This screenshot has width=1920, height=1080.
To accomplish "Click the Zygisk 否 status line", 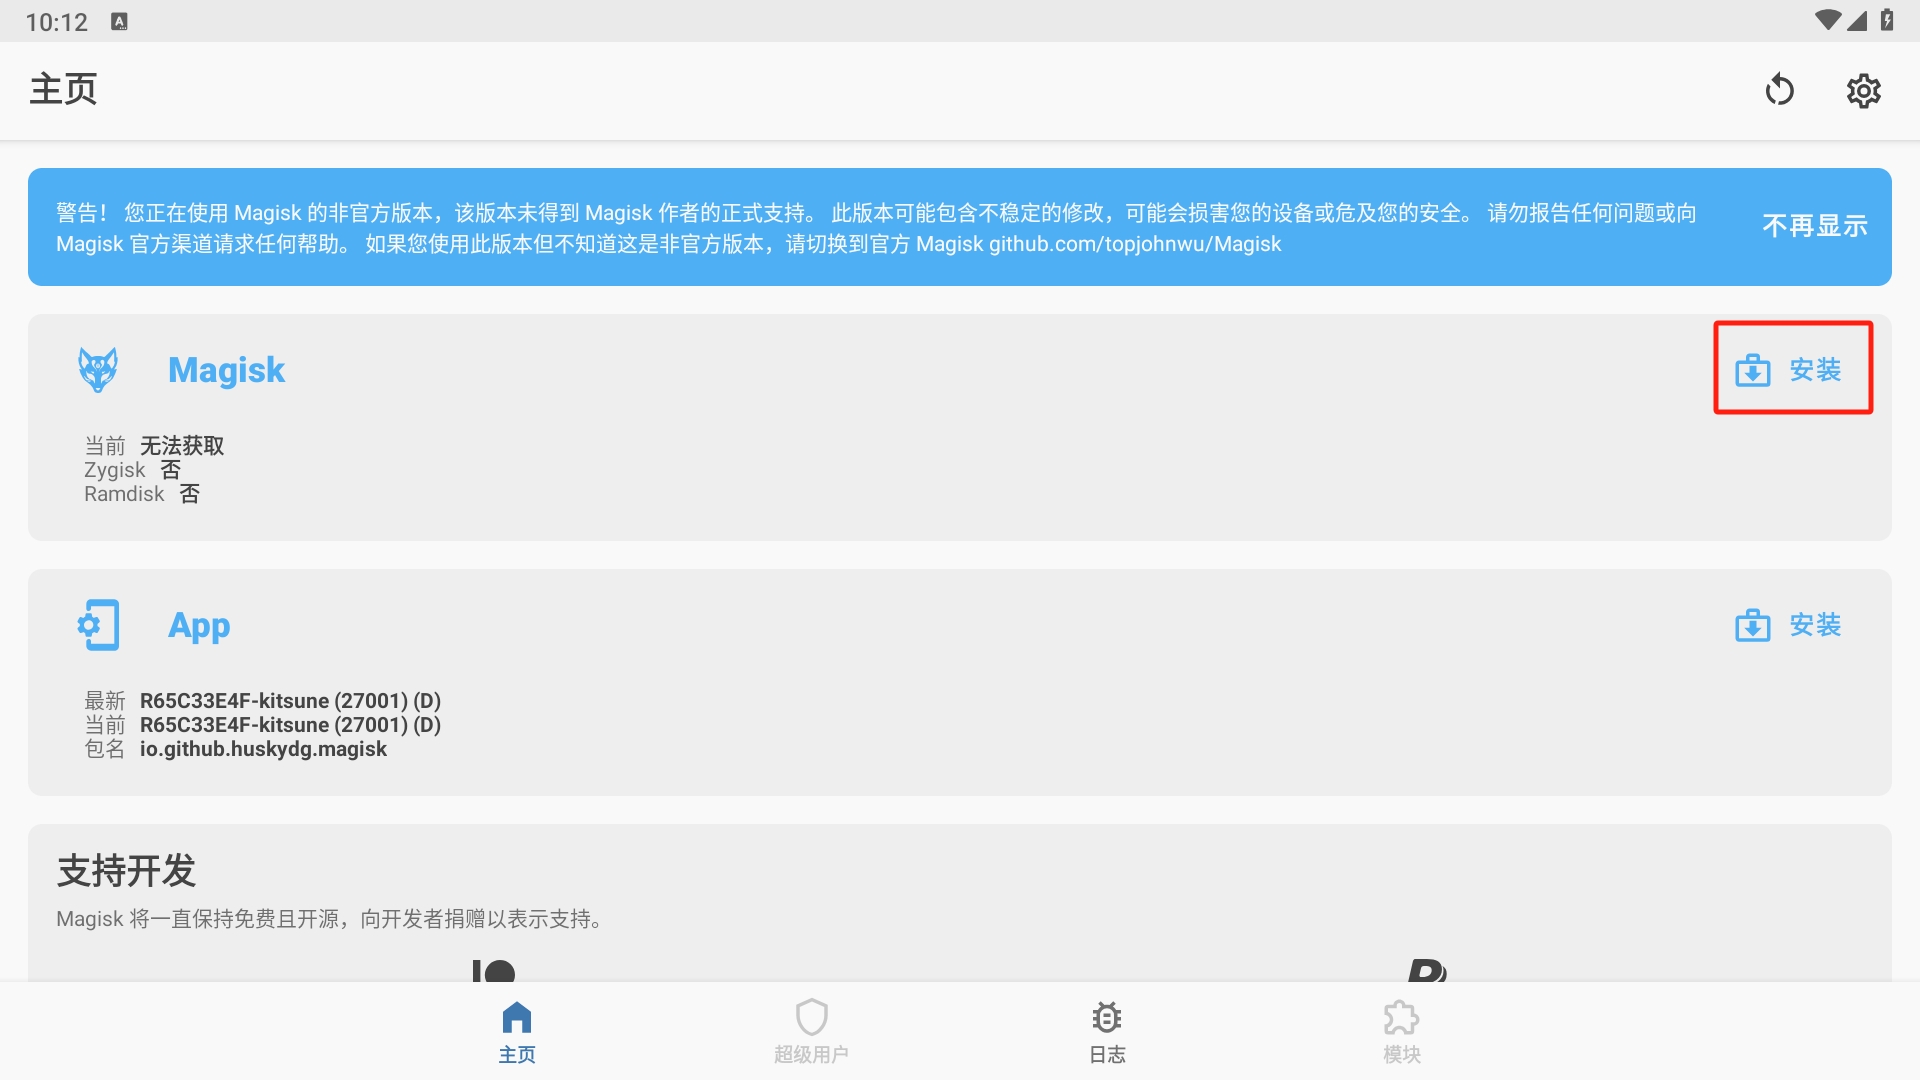I will click(x=132, y=469).
